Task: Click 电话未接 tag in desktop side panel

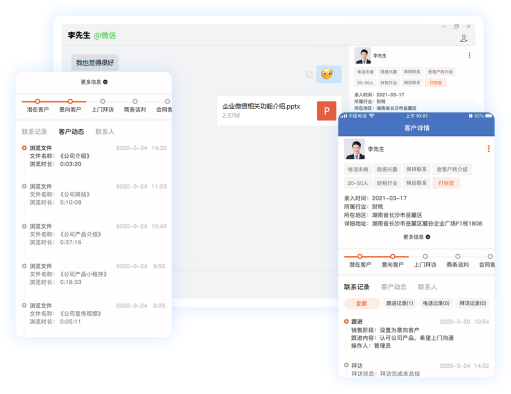Action: tap(365, 72)
